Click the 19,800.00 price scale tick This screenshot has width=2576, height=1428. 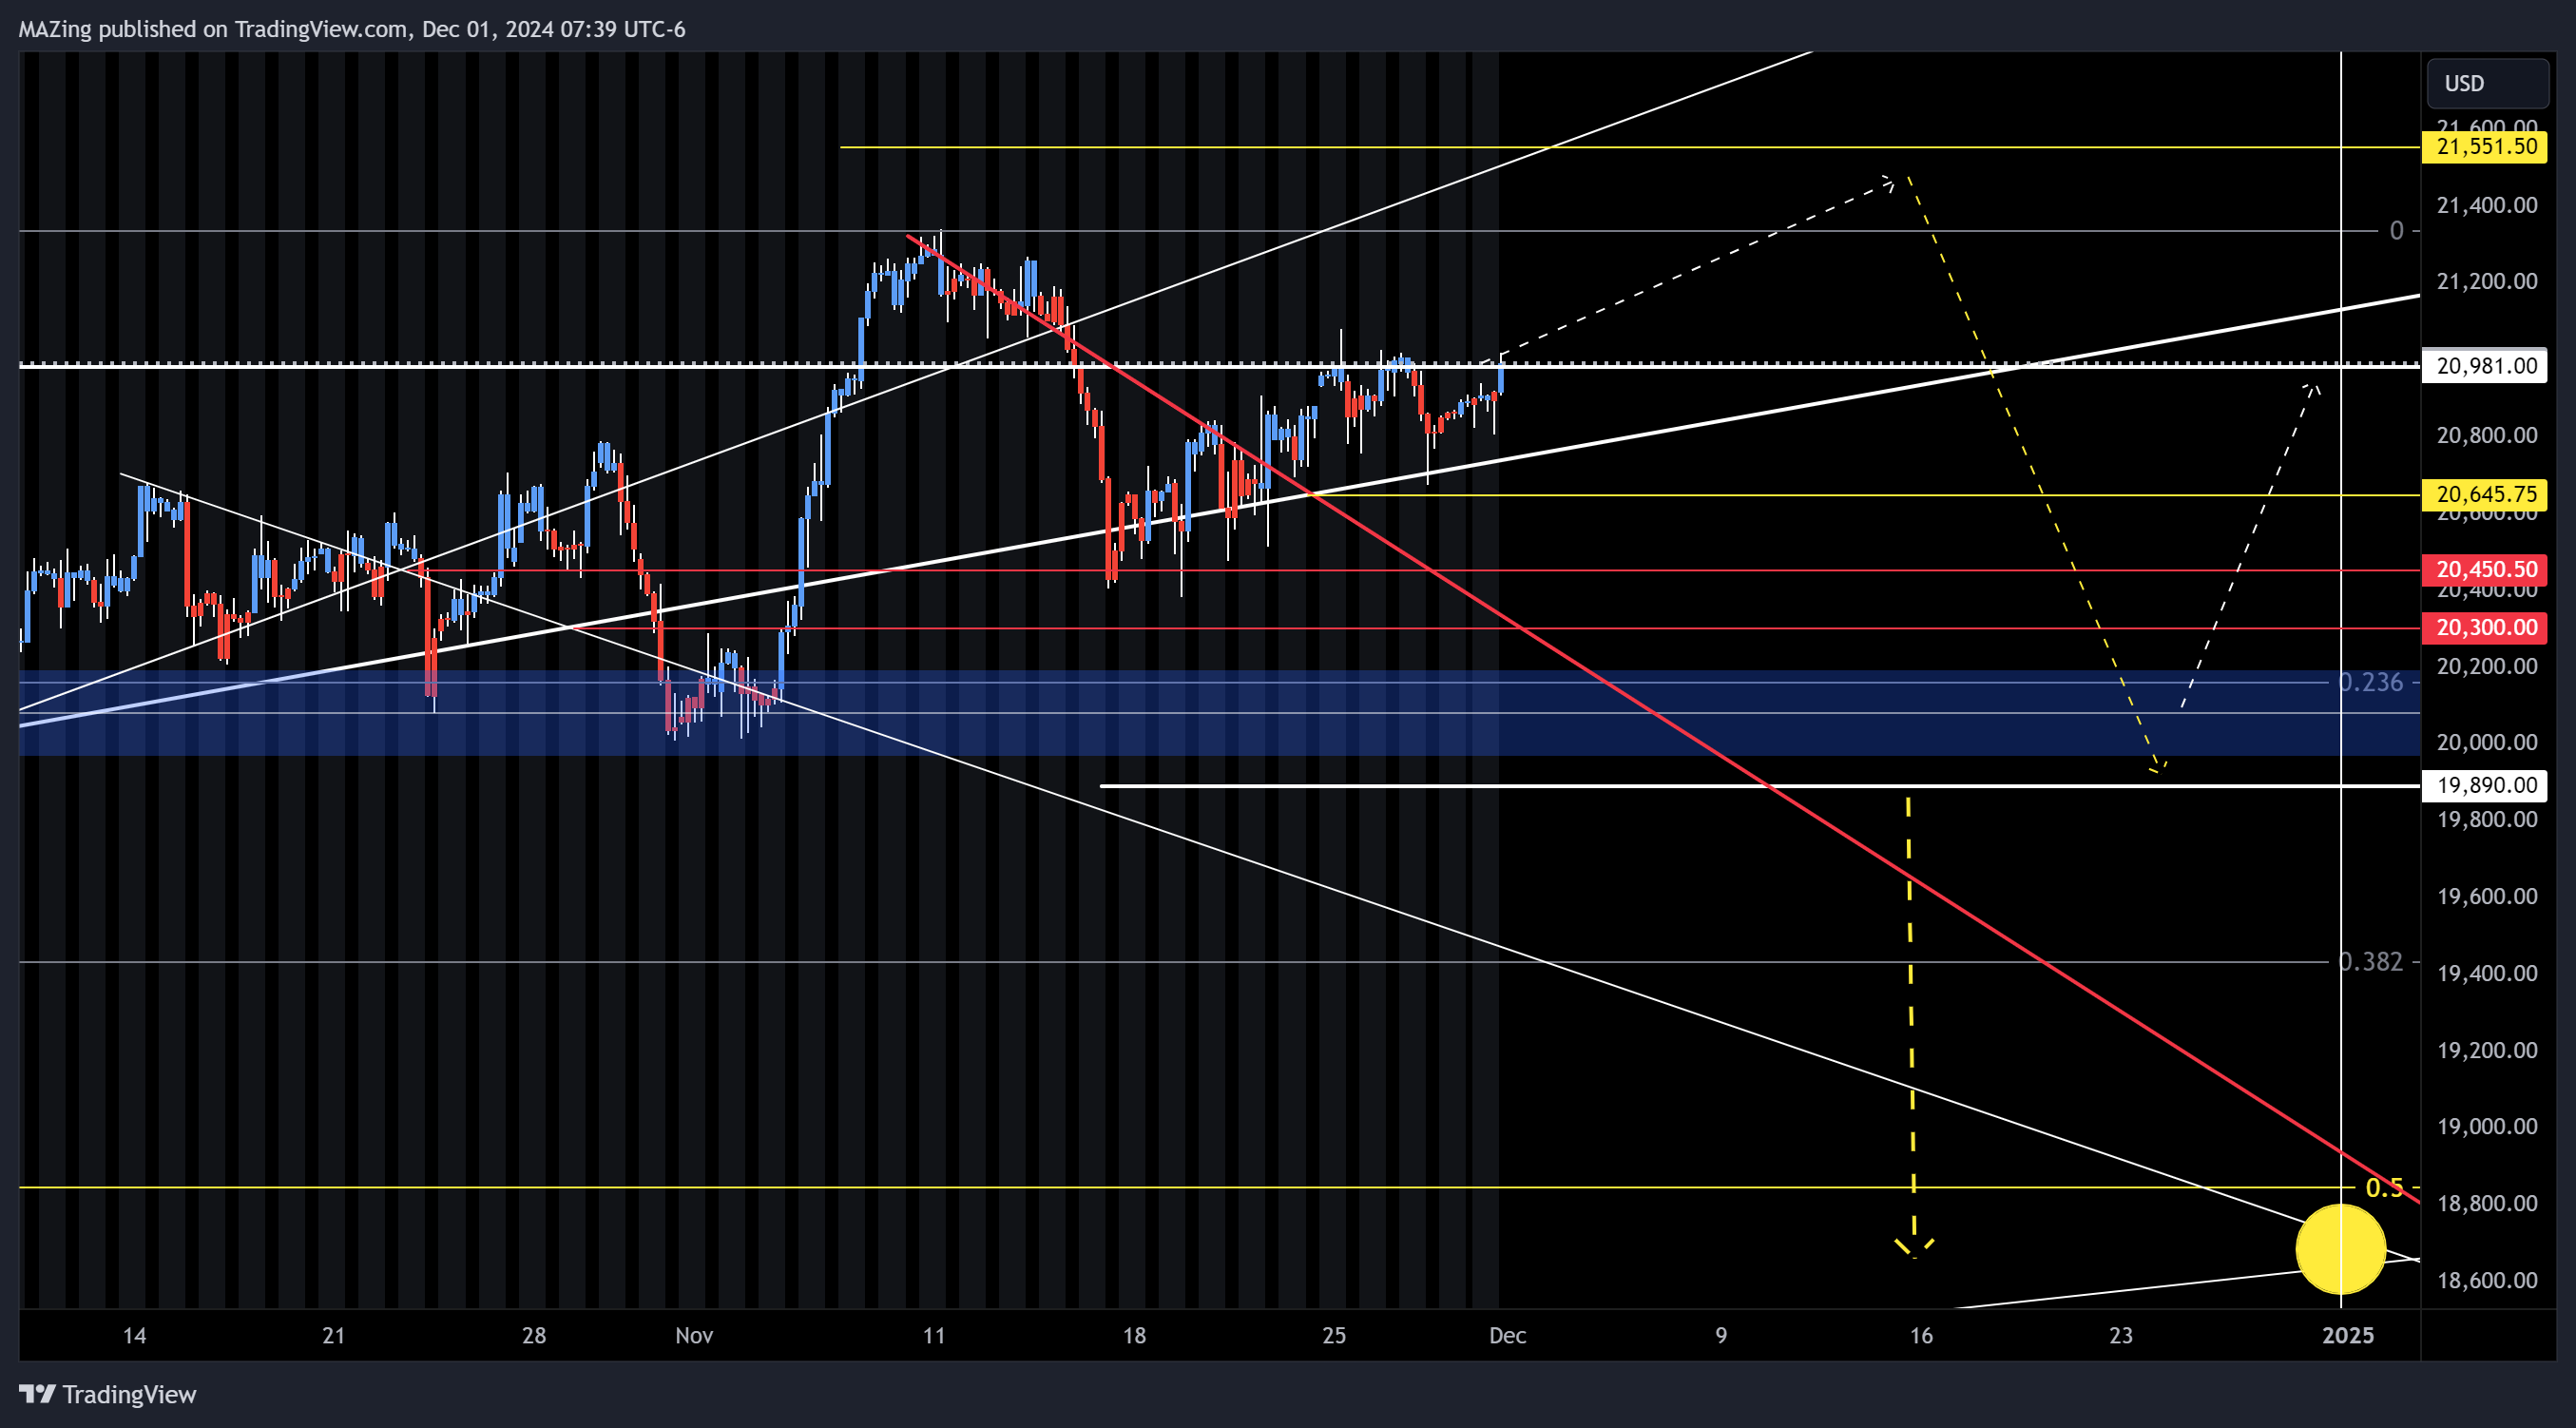(2486, 819)
